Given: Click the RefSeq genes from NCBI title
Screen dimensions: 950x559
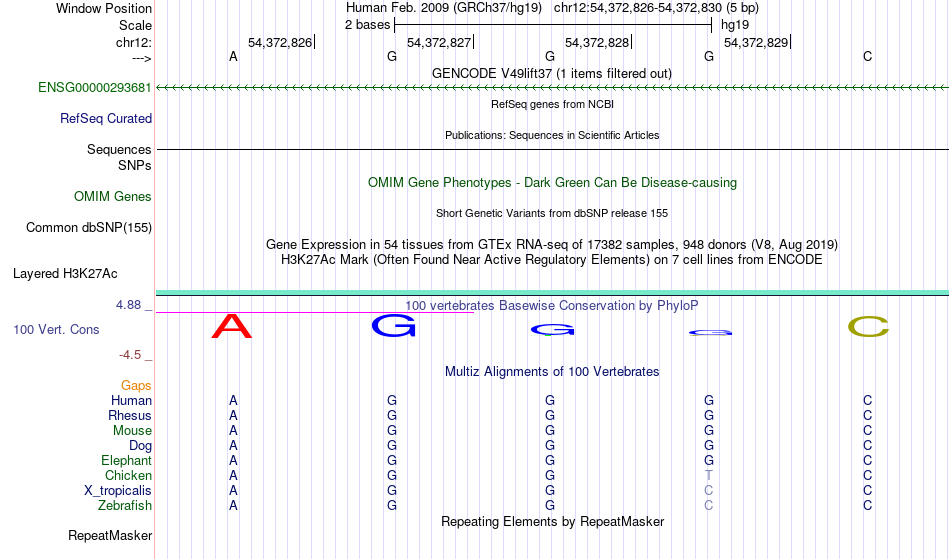Looking at the screenshot, I should (552, 104).
